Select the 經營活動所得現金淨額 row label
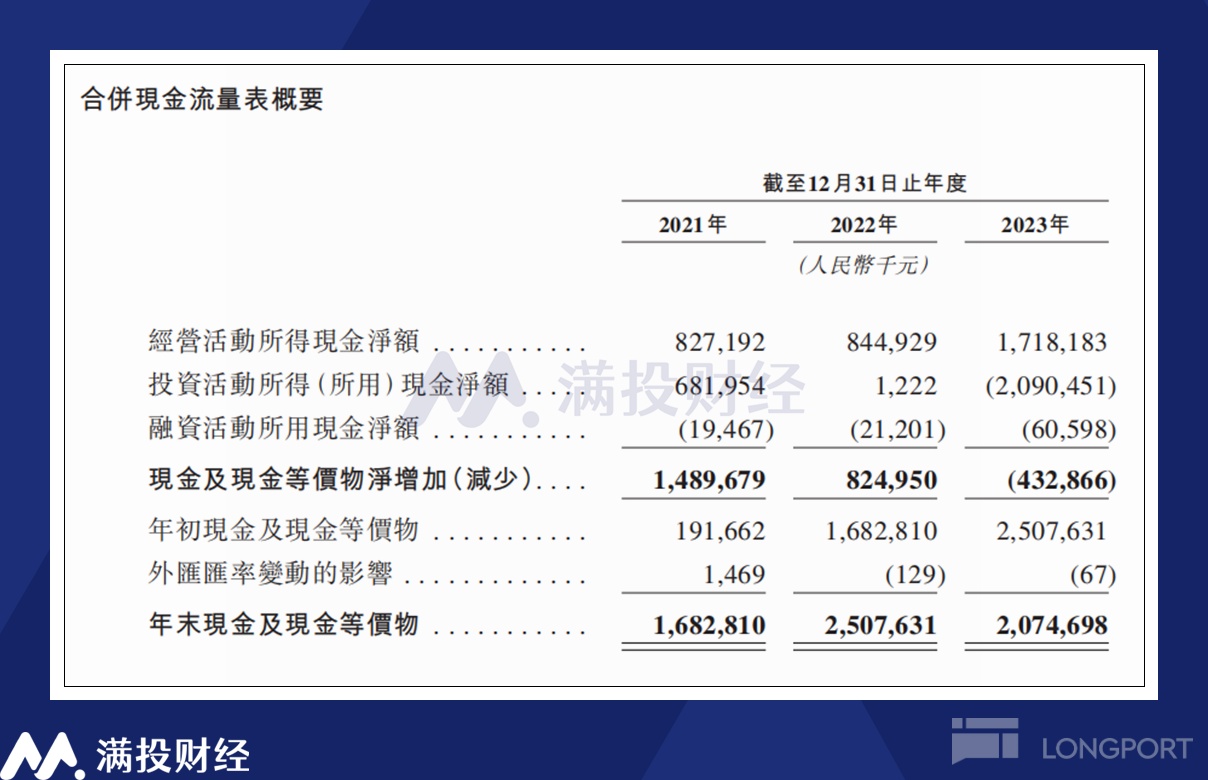 pyautogui.click(x=283, y=342)
